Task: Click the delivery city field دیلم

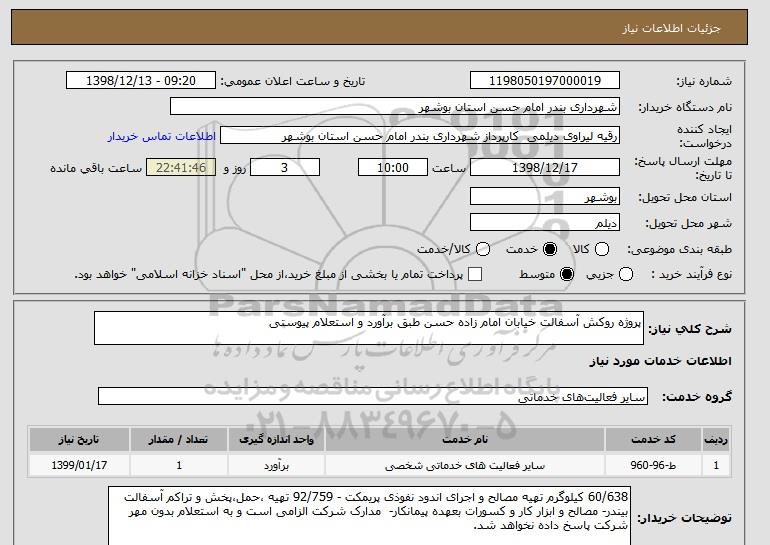Action: (545, 222)
